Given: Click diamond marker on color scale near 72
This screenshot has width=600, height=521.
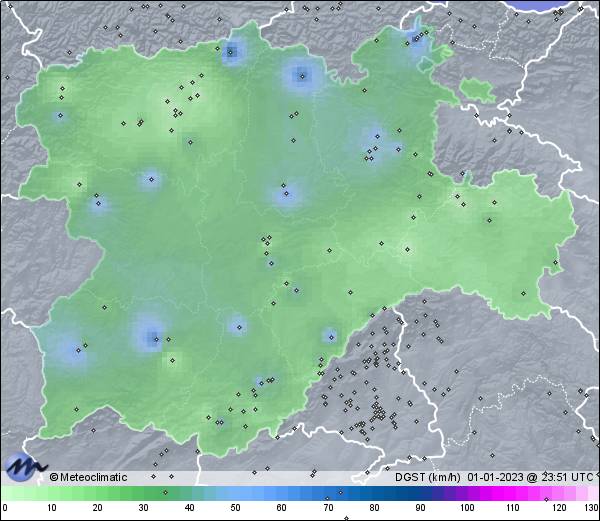Looking at the screenshot, I should [x=340, y=492].
